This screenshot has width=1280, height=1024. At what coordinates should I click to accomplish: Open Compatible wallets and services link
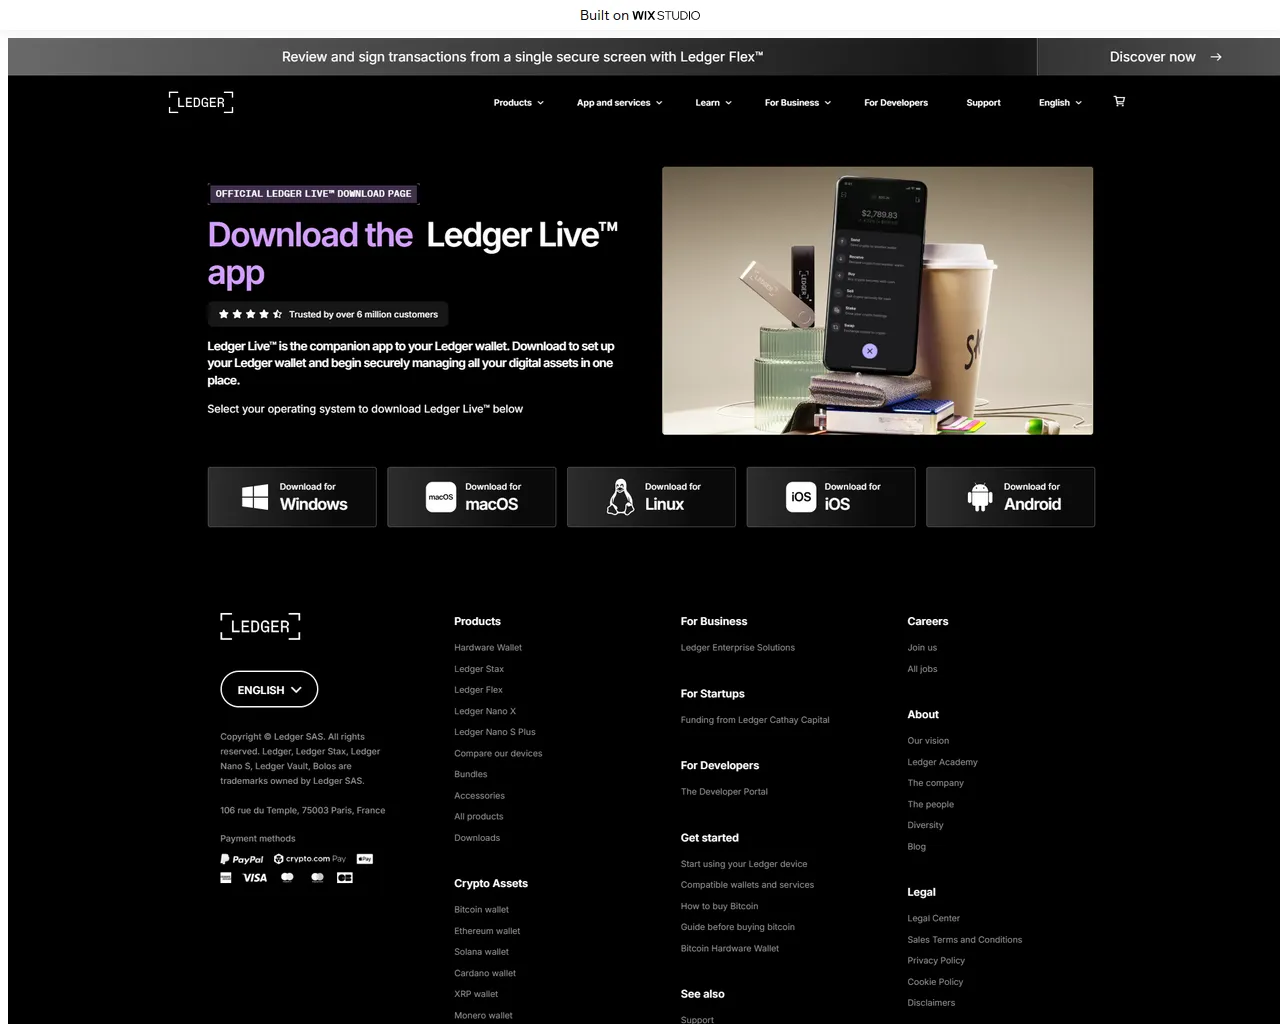click(x=747, y=885)
